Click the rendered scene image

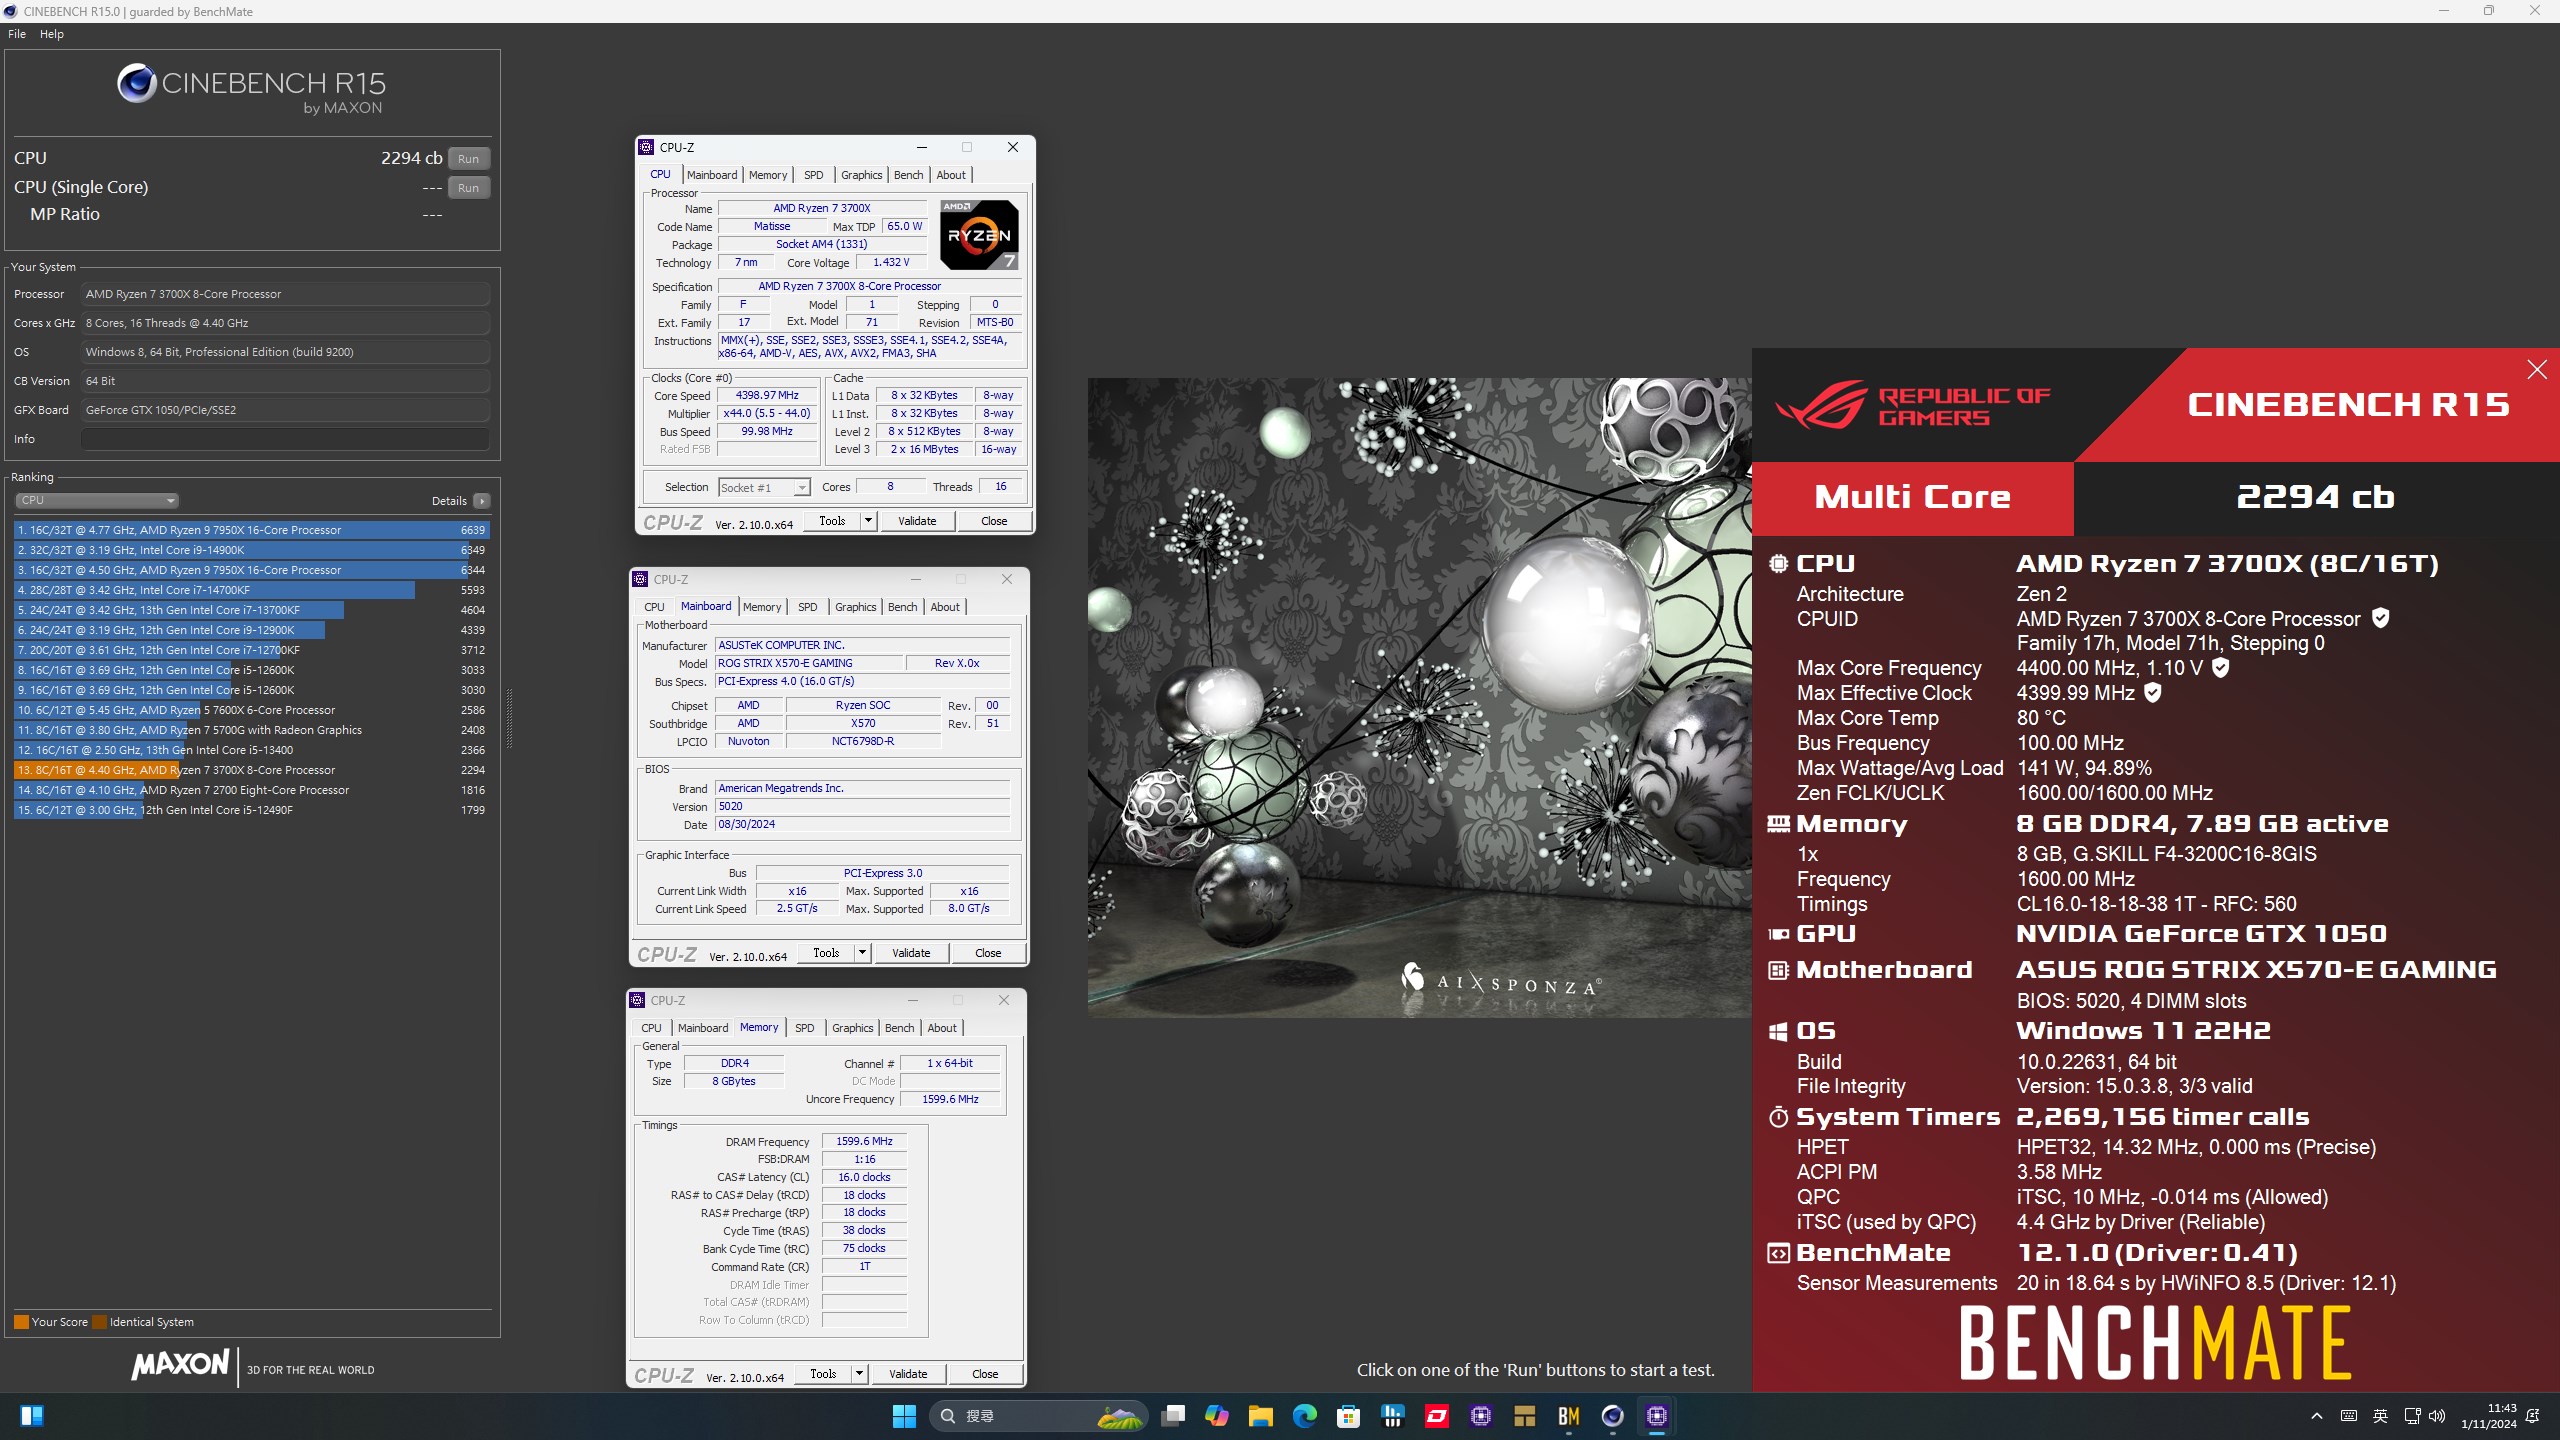coord(1419,697)
